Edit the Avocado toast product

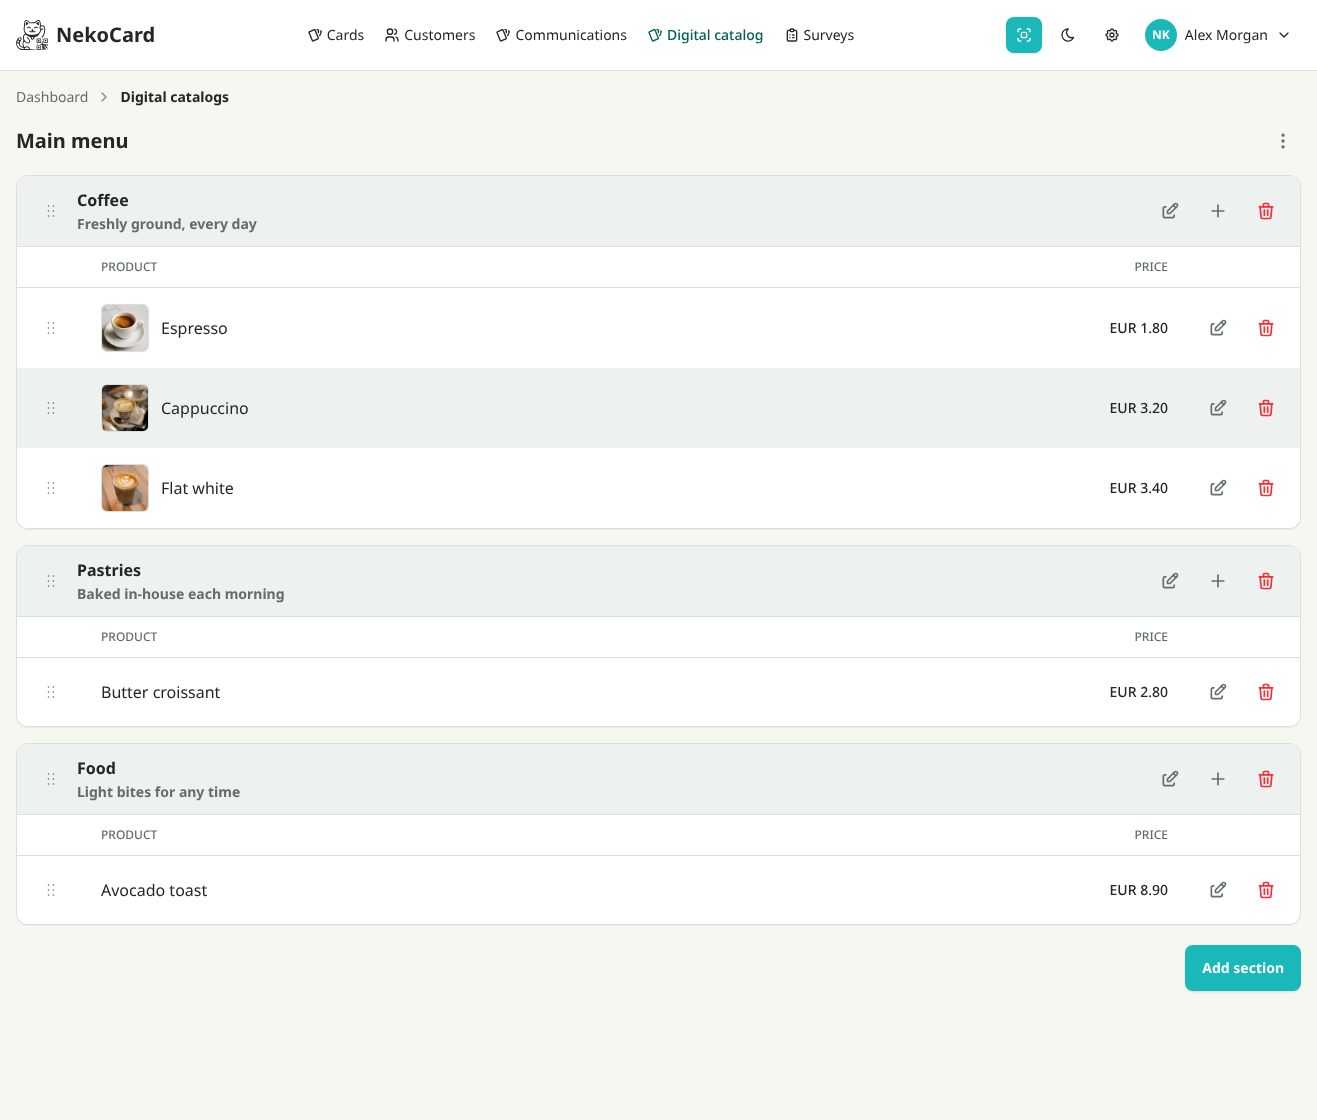pyautogui.click(x=1218, y=890)
